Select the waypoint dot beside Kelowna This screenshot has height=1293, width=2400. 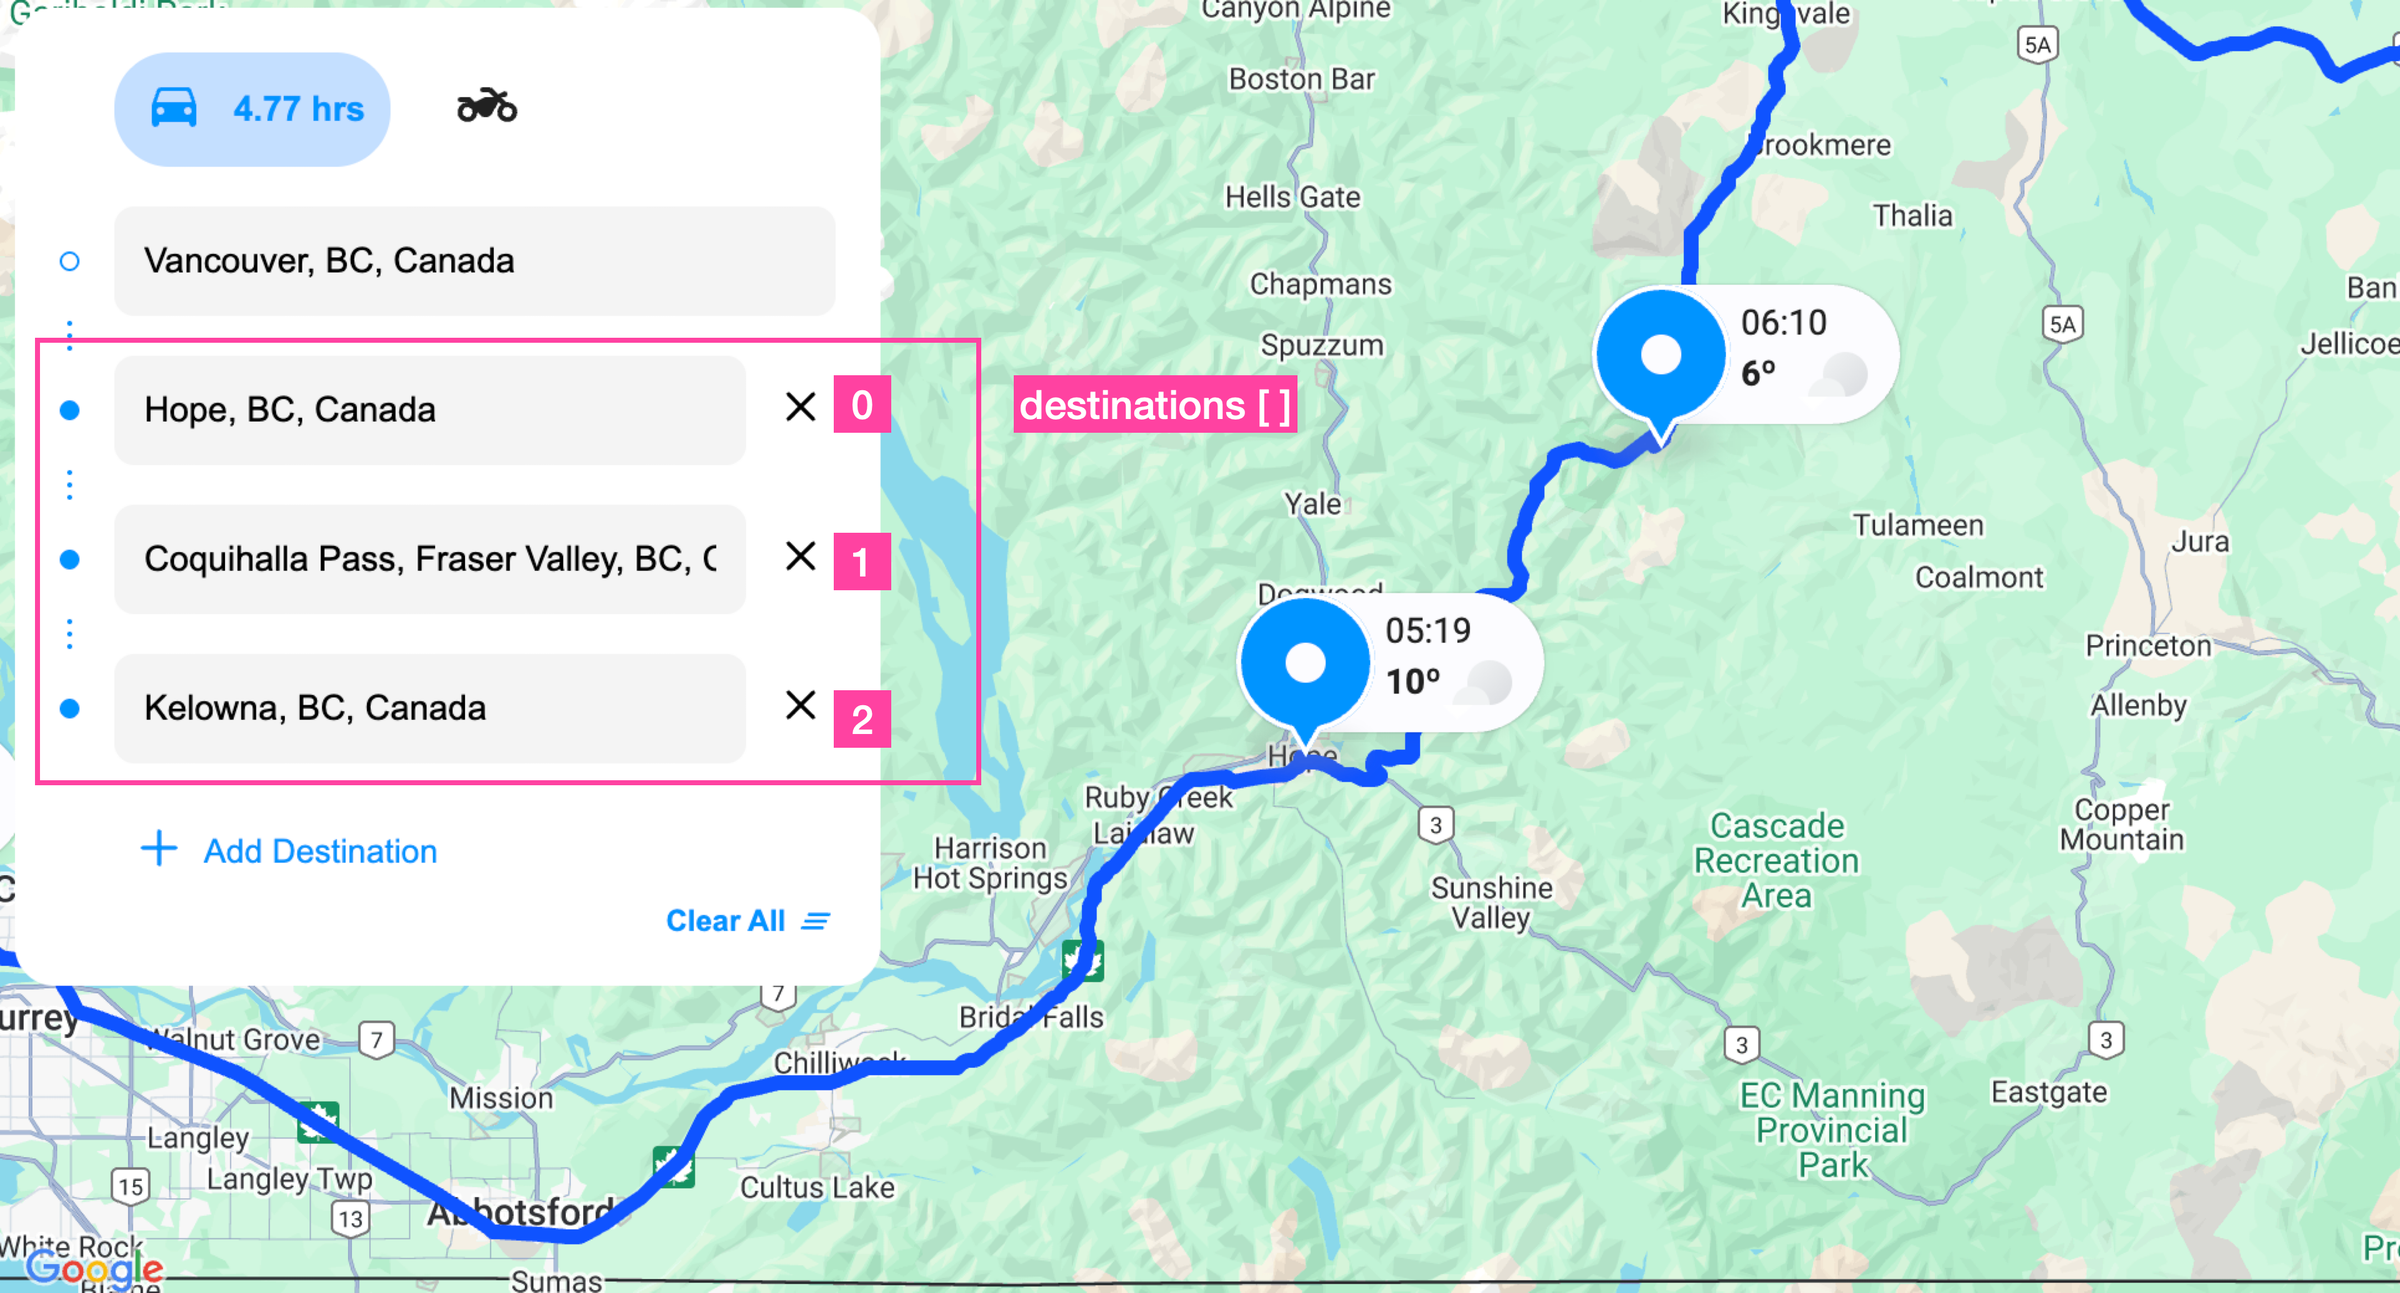coord(68,708)
